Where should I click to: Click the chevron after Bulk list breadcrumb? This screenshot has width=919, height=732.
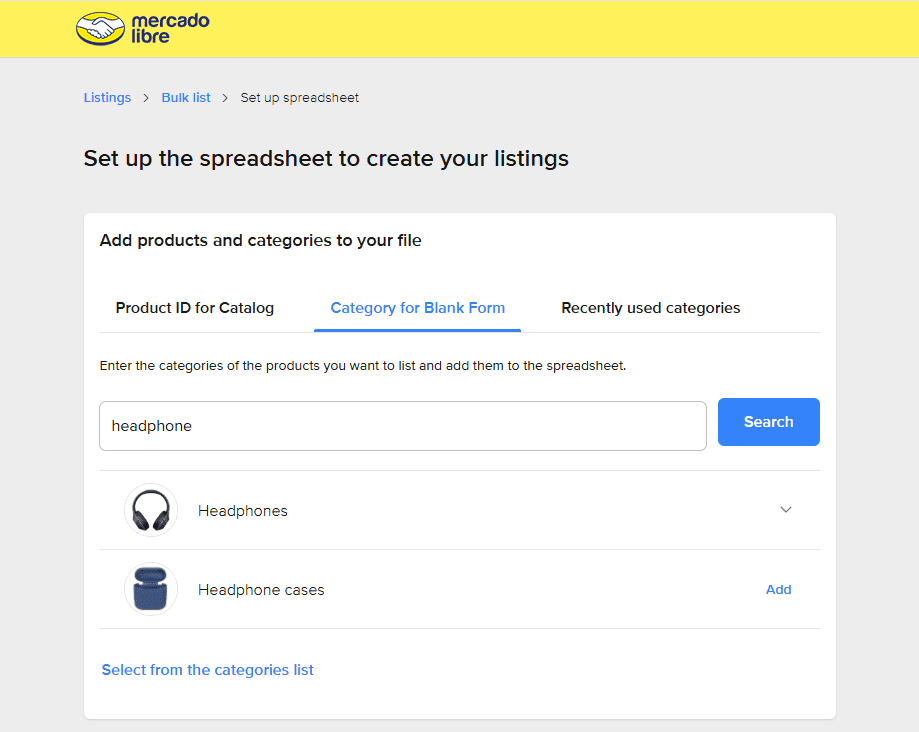pyautogui.click(x=224, y=98)
